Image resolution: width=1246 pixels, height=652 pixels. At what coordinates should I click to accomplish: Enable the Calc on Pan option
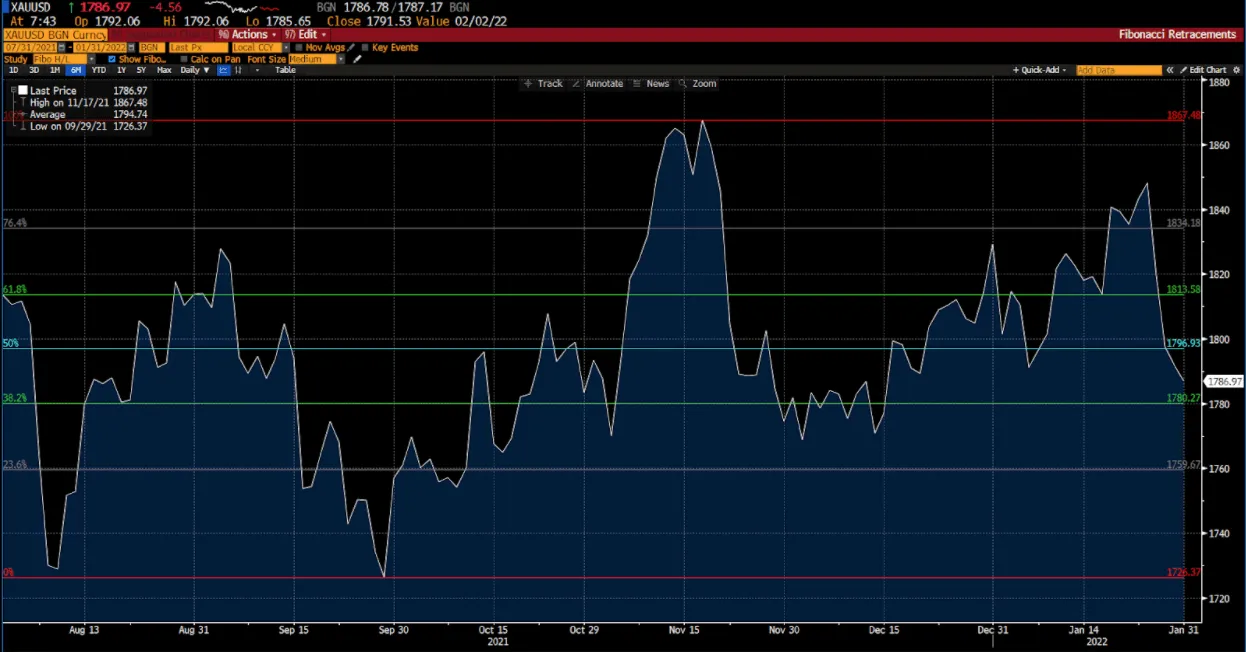click(183, 59)
